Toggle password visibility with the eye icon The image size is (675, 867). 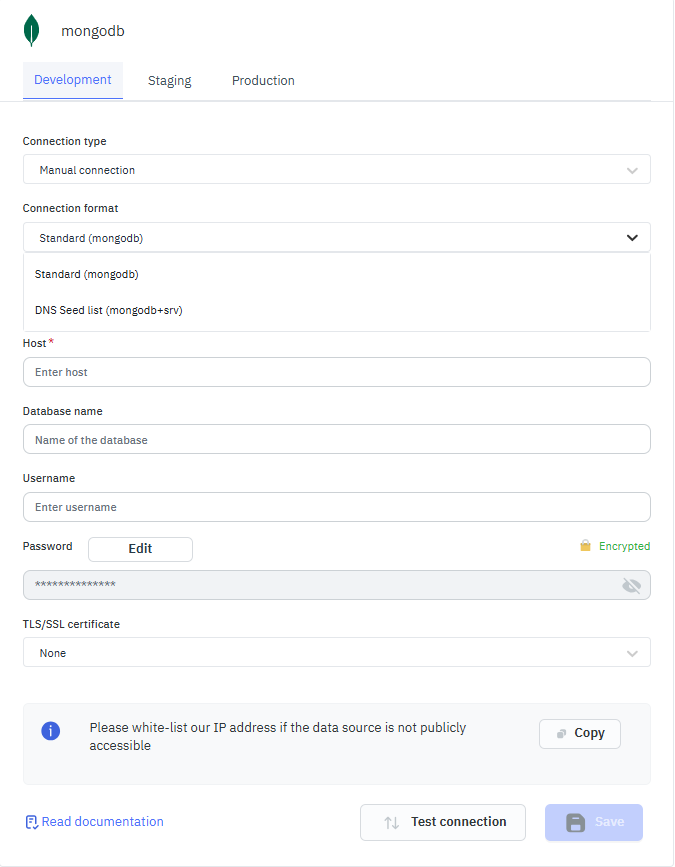pyautogui.click(x=631, y=585)
